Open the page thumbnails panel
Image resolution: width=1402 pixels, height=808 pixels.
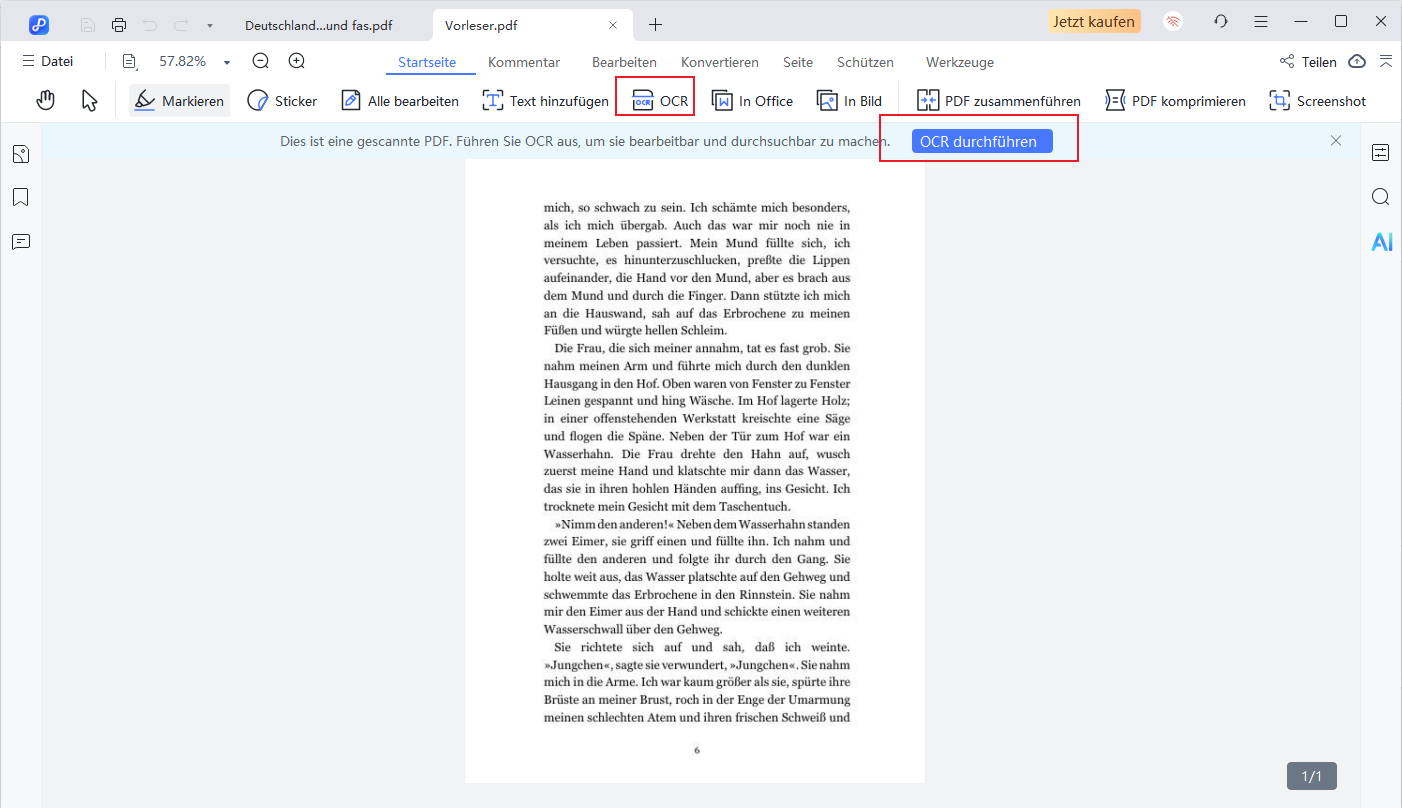tap(21, 154)
